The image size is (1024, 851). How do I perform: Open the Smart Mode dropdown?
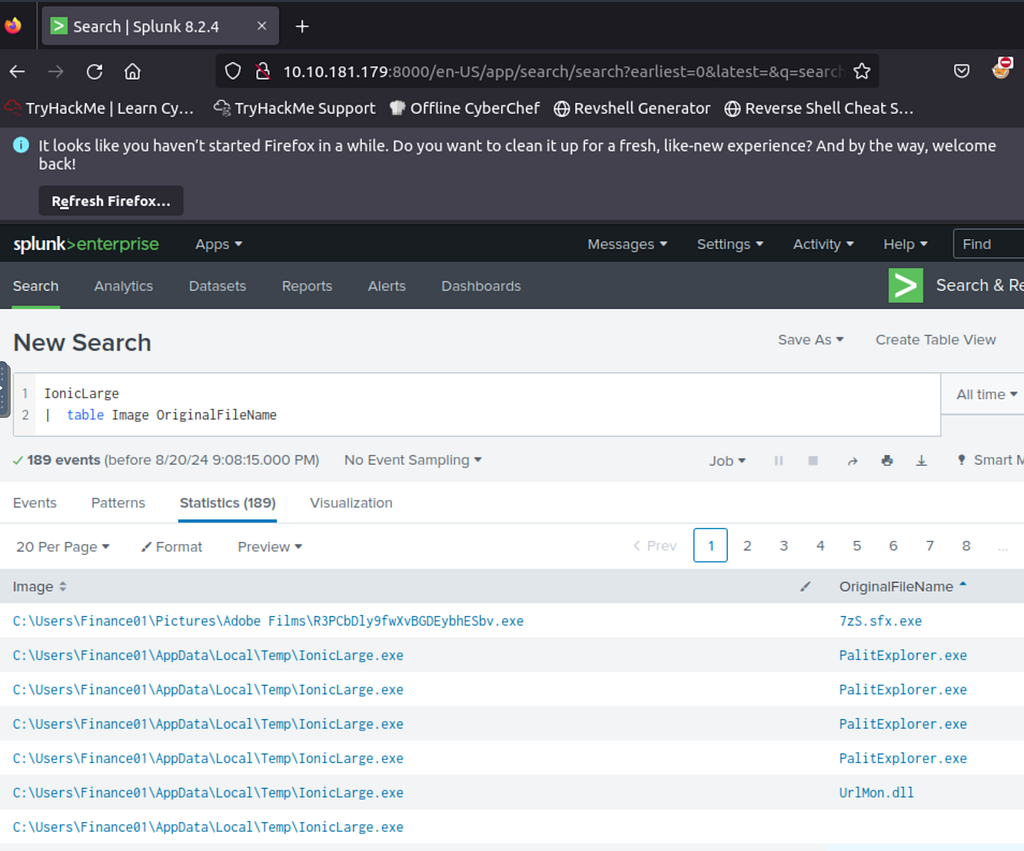click(990, 460)
